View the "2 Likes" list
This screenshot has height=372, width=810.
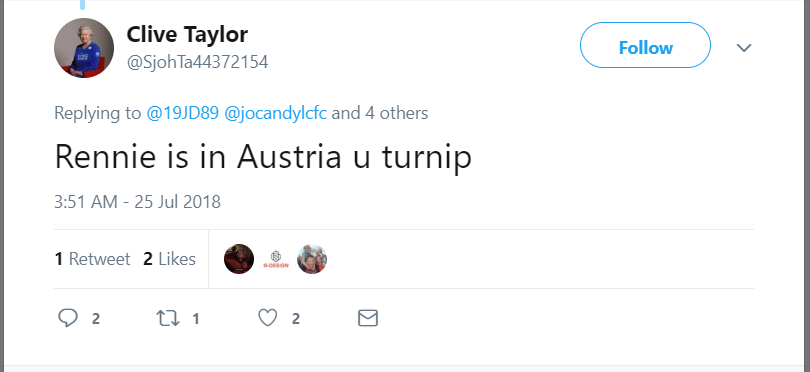(x=169, y=259)
